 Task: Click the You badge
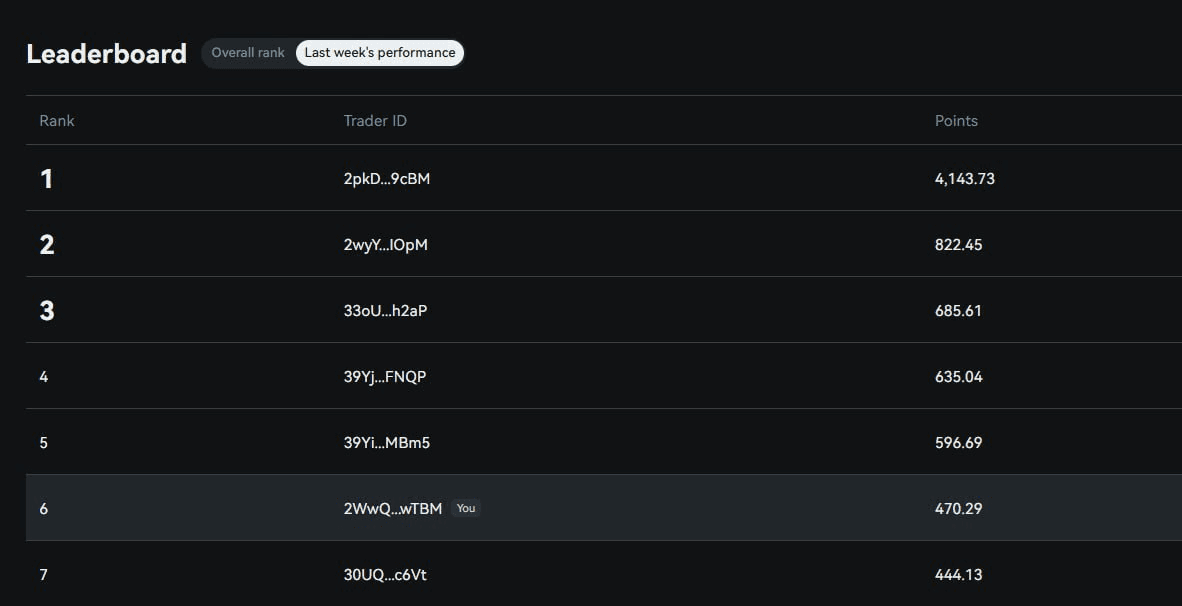466,508
